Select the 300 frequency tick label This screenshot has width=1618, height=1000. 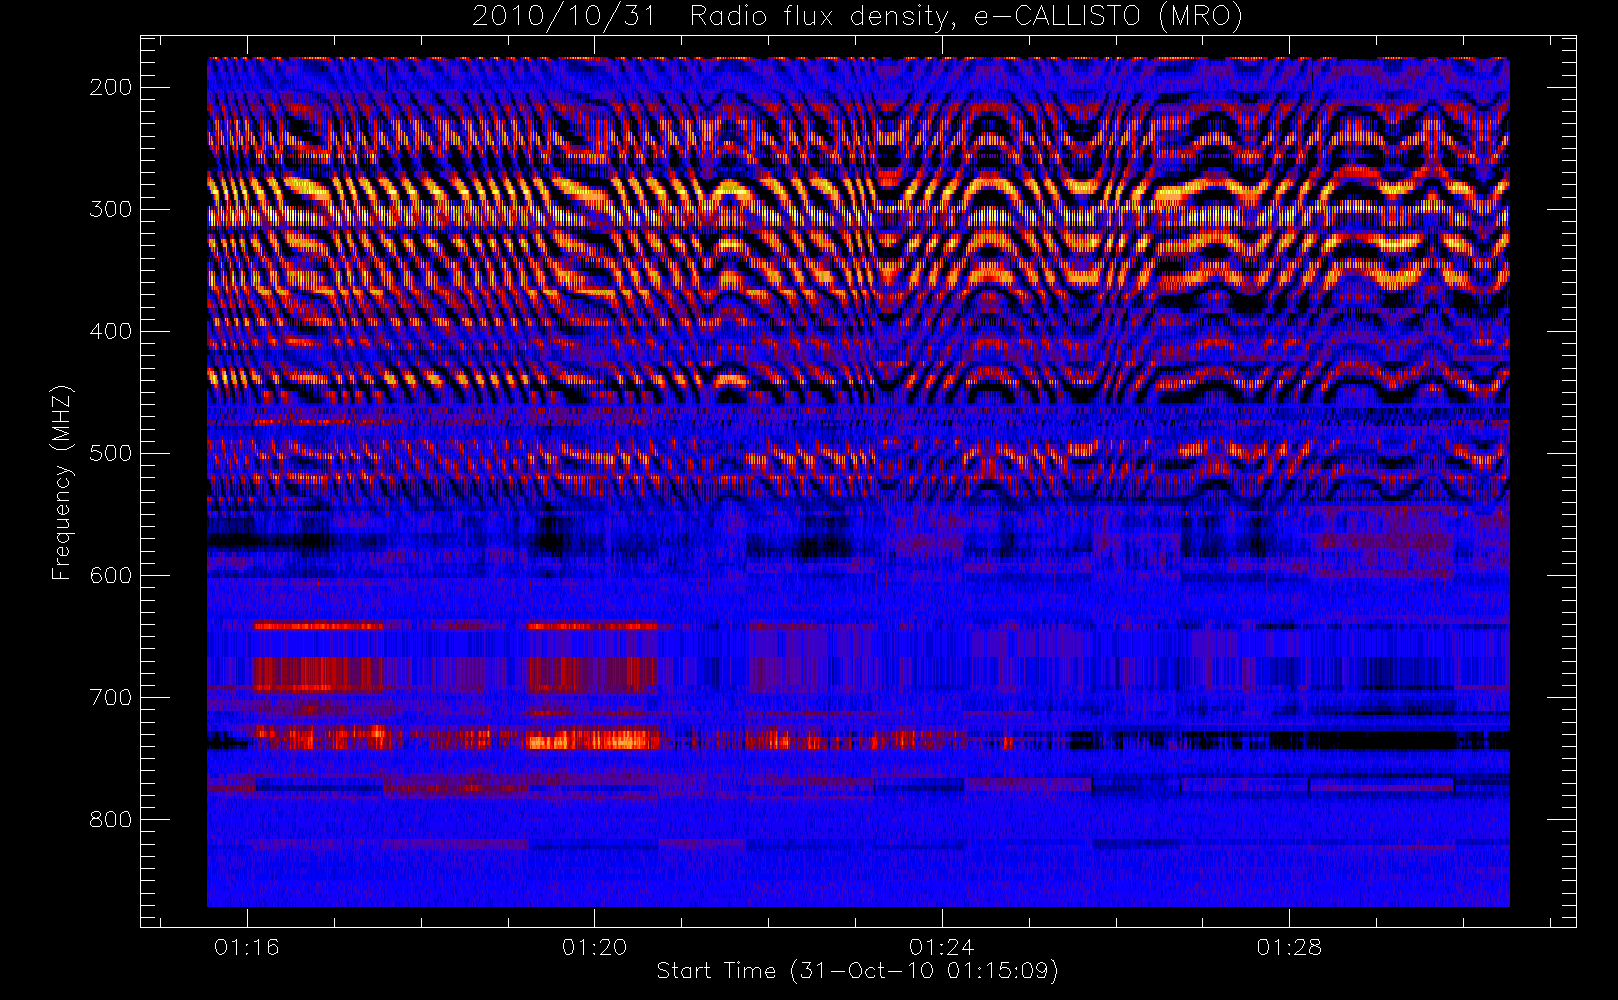[x=111, y=209]
